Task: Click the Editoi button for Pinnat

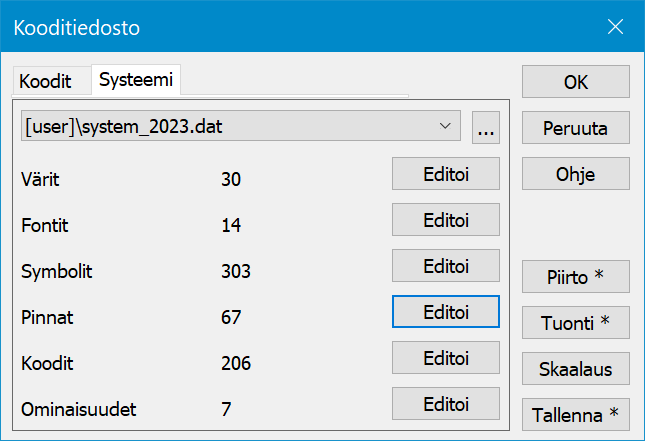Action: (445, 311)
